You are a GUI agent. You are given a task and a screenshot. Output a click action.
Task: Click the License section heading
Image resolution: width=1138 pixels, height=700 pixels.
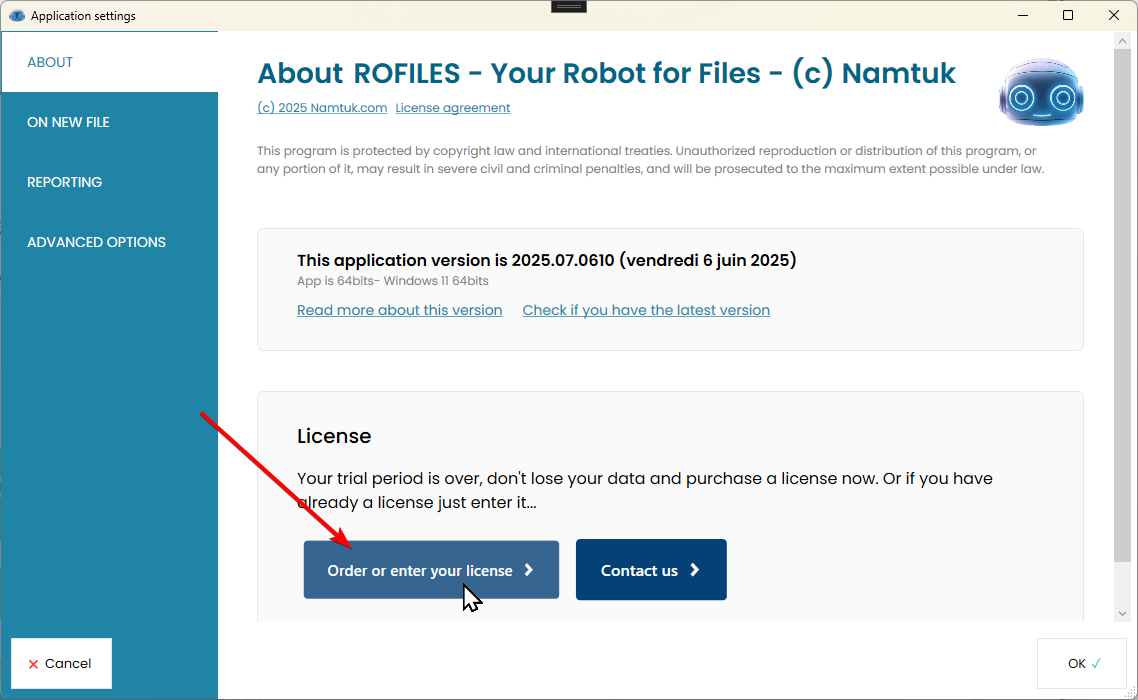coord(334,436)
